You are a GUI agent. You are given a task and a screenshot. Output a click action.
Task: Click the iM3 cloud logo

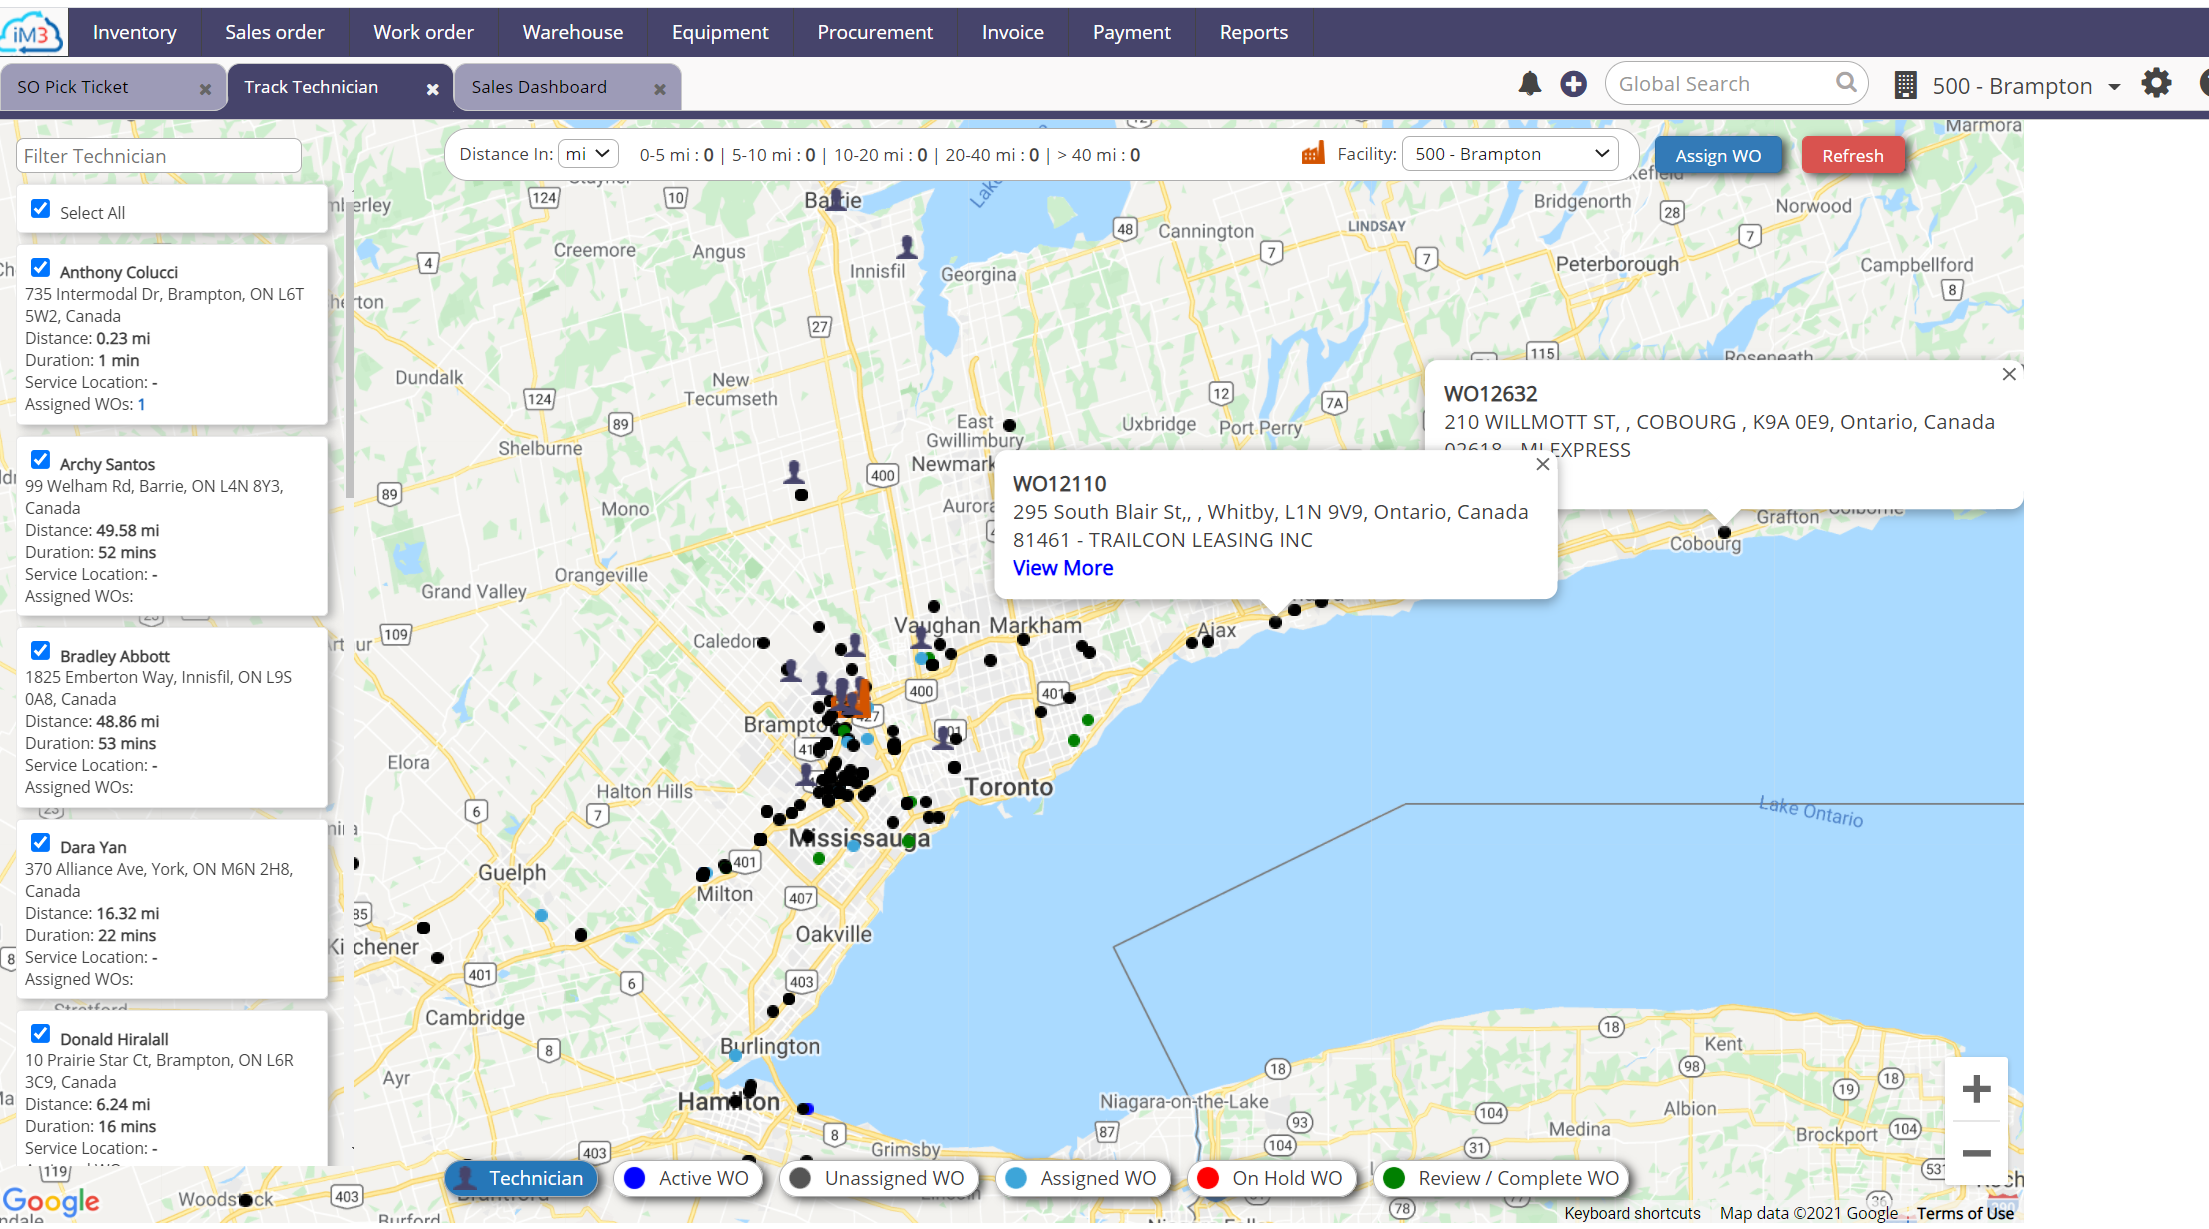(32, 33)
